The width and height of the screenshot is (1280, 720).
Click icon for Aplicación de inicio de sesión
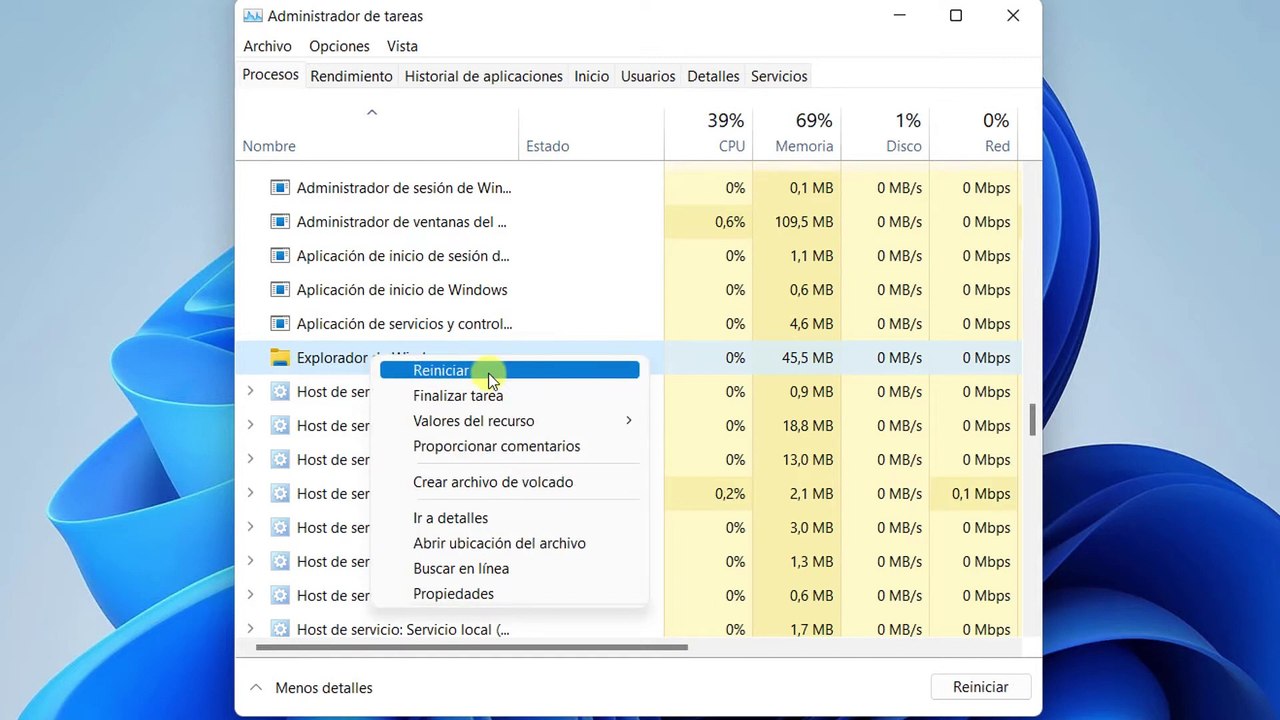(x=280, y=256)
